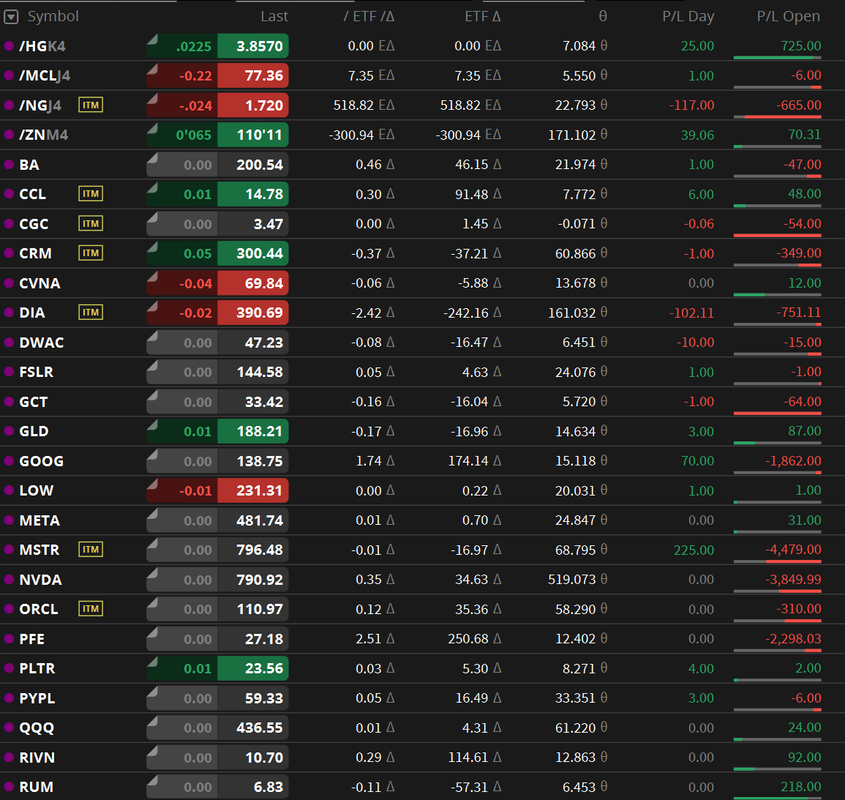845x800 pixels.
Task: Click the / ETF /Δ column header
Action: tap(369, 17)
